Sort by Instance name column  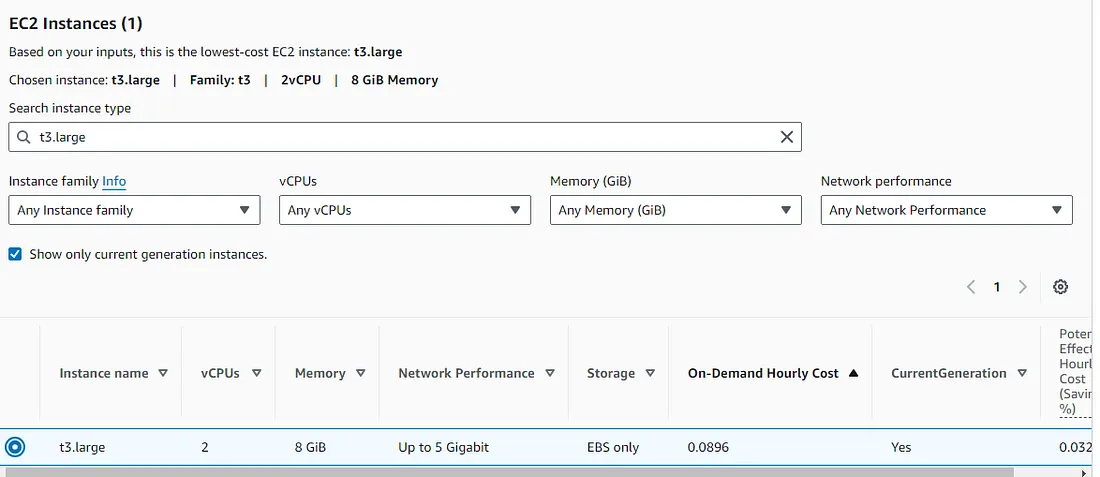pyautogui.click(x=113, y=373)
